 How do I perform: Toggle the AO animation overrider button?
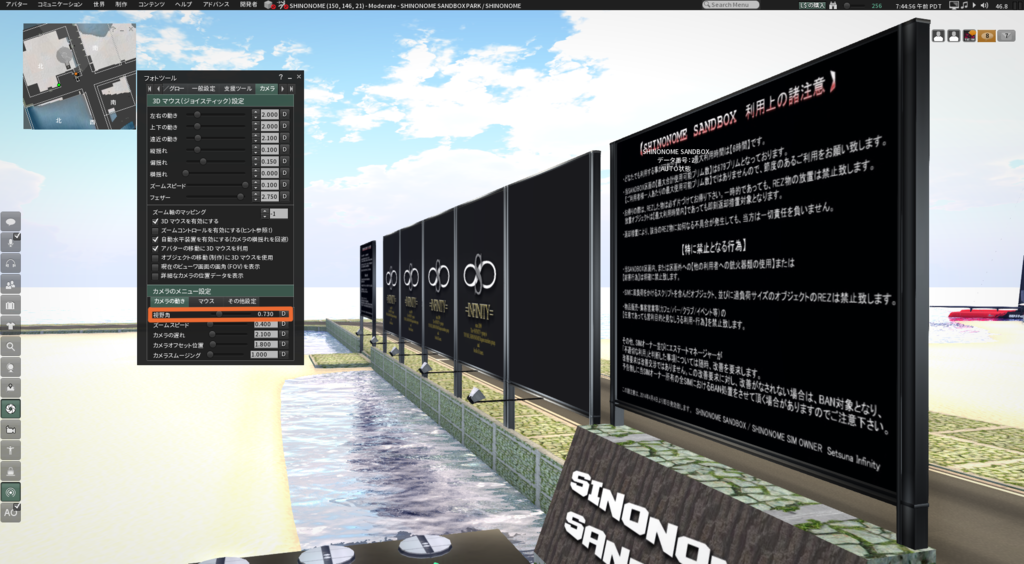[10, 512]
